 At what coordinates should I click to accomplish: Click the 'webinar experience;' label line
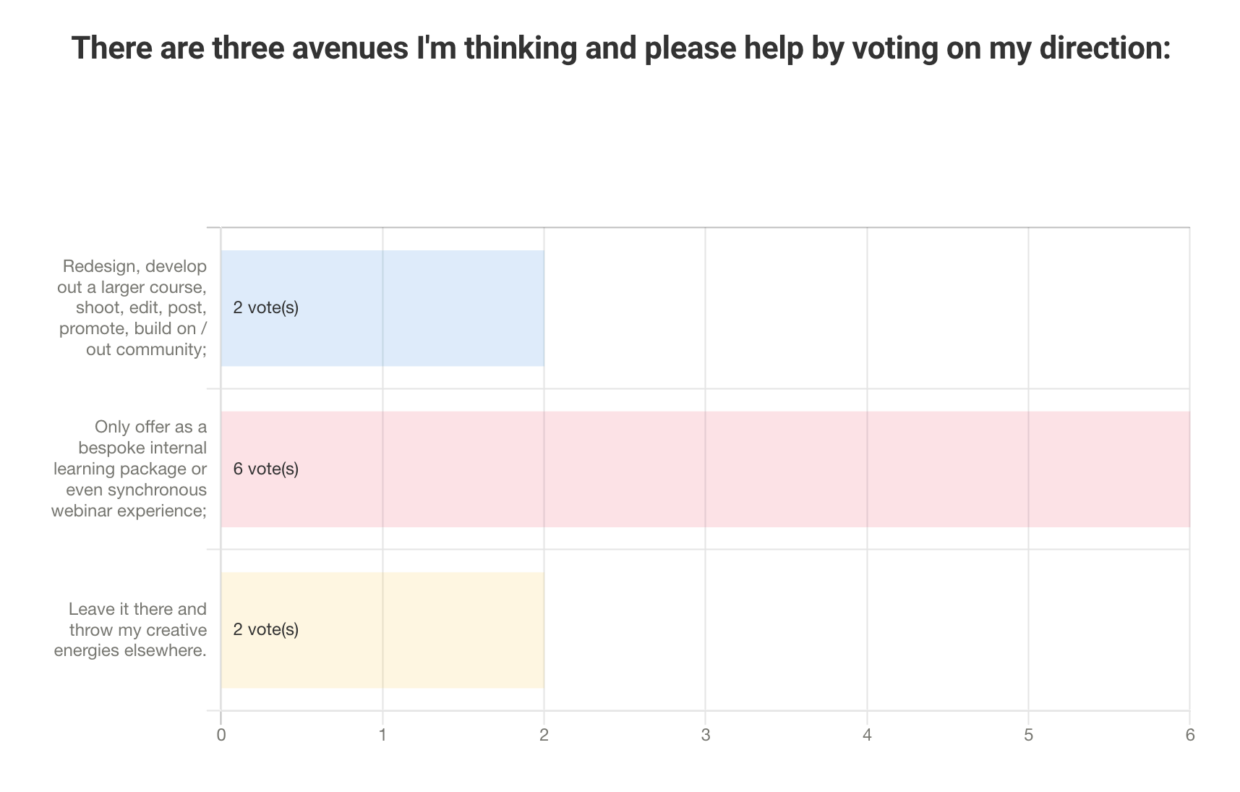130,511
